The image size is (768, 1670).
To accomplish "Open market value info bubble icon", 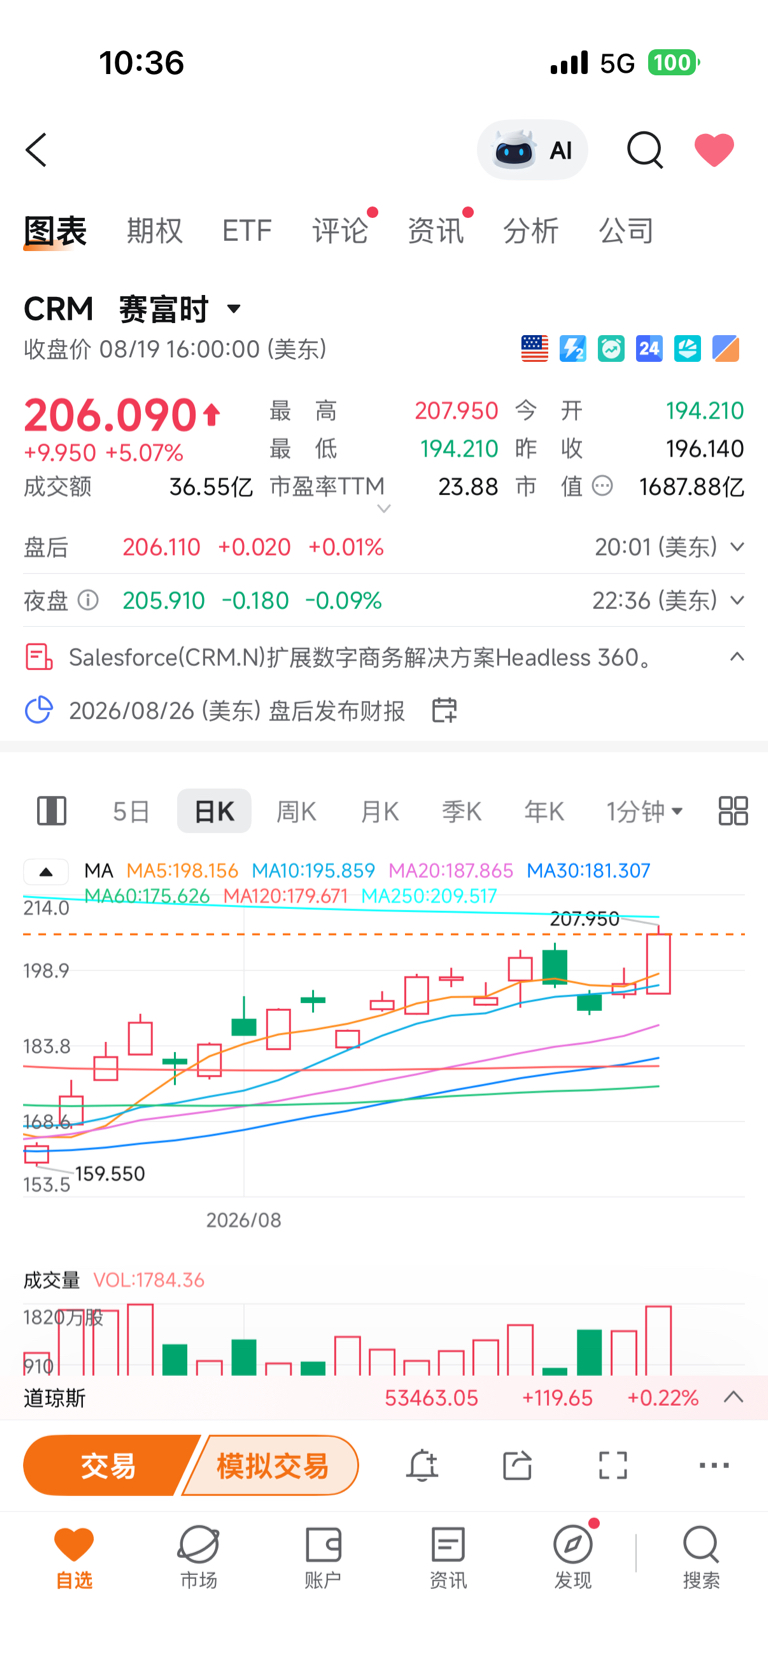I will click(602, 487).
